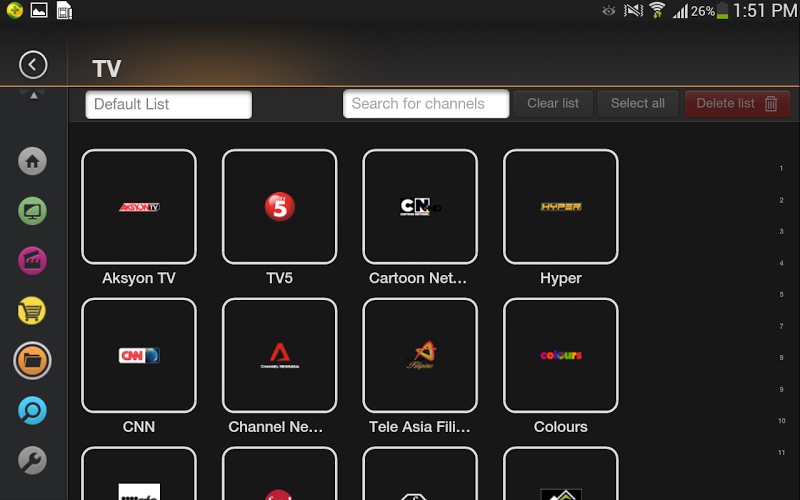Viewport: 800px width, 500px height.
Task: Jump to index number 8
Action: pos(781,358)
